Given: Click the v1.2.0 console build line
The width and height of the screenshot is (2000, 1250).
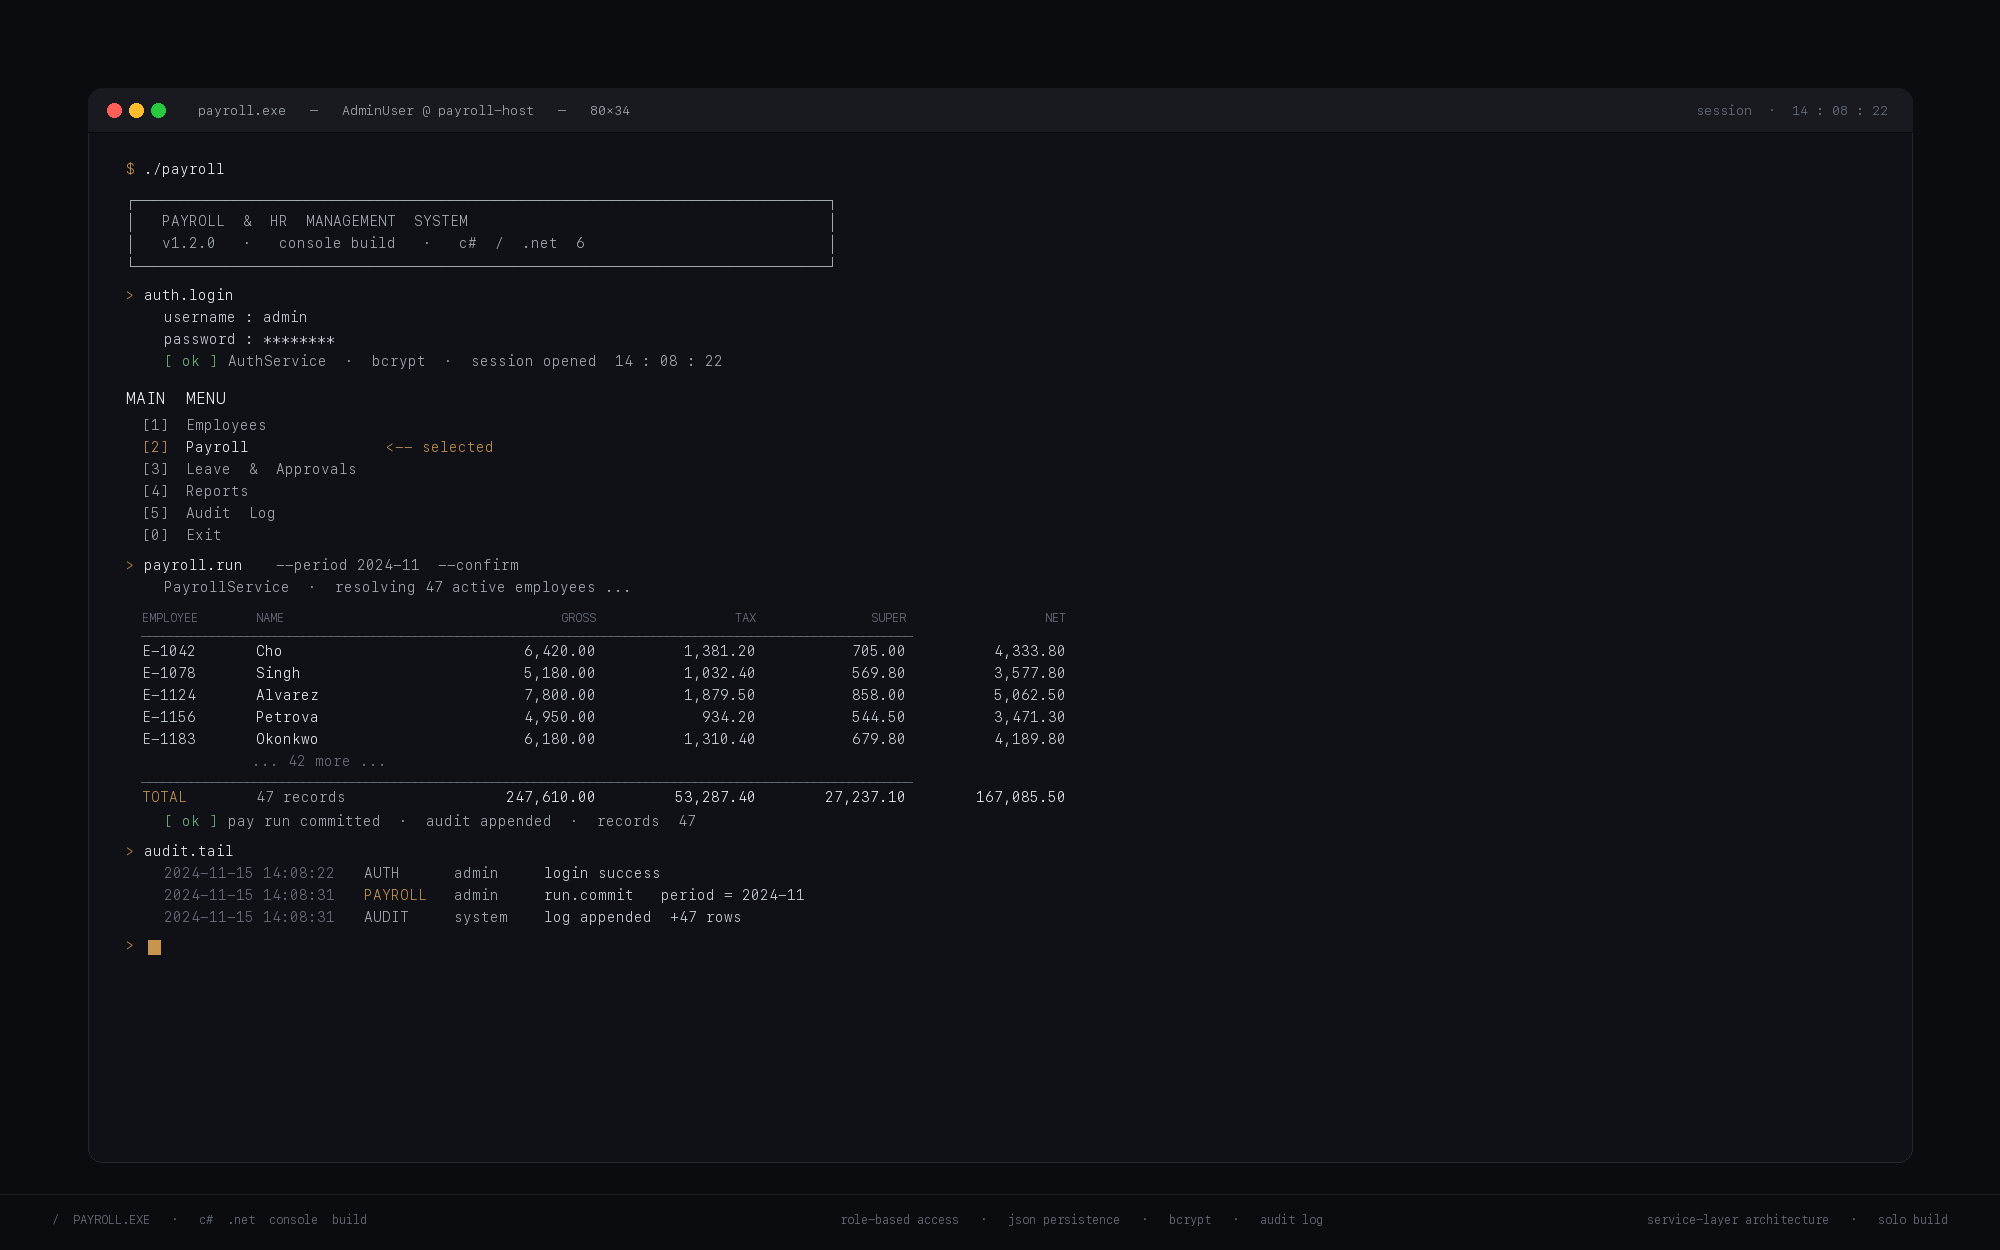Looking at the screenshot, I should [373, 243].
